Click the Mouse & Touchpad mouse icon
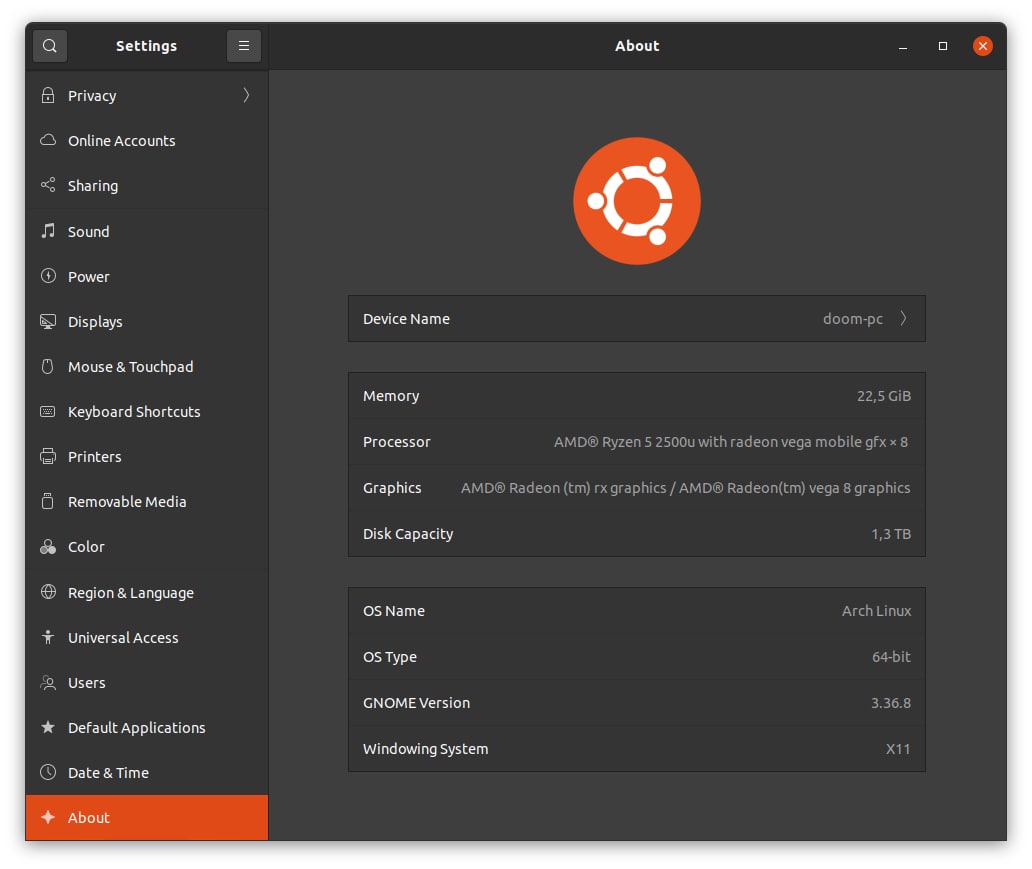The height and width of the screenshot is (869, 1032). pos(48,366)
